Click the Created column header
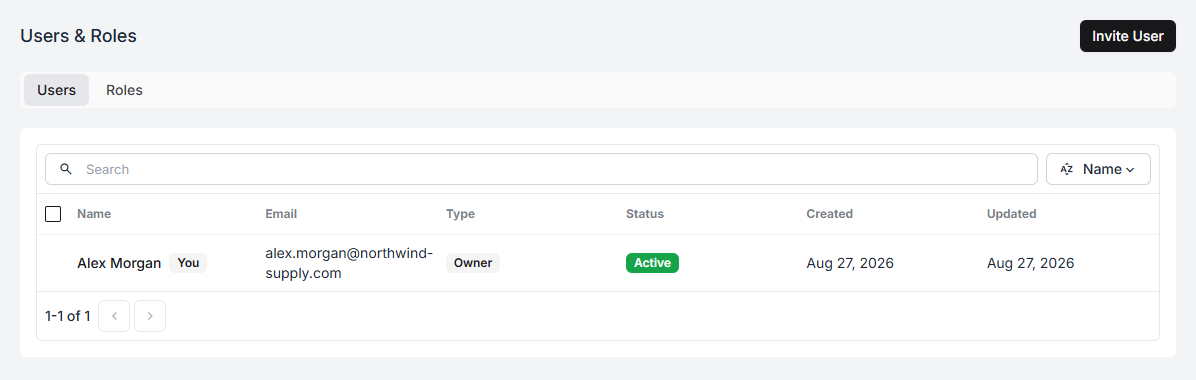 [x=829, y=214]
